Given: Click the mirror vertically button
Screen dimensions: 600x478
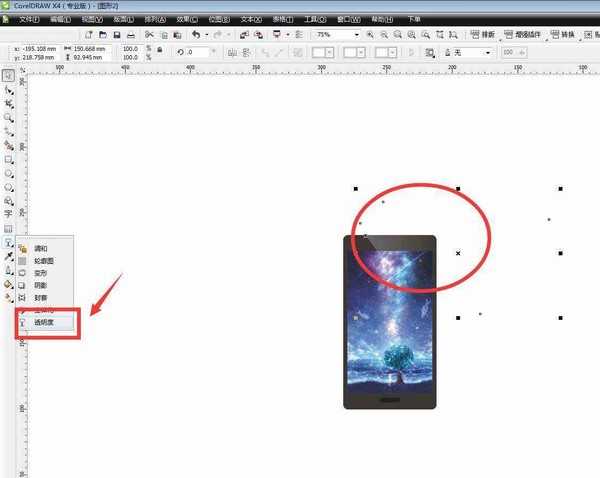Looking at the screenshot, I should 246,52.
